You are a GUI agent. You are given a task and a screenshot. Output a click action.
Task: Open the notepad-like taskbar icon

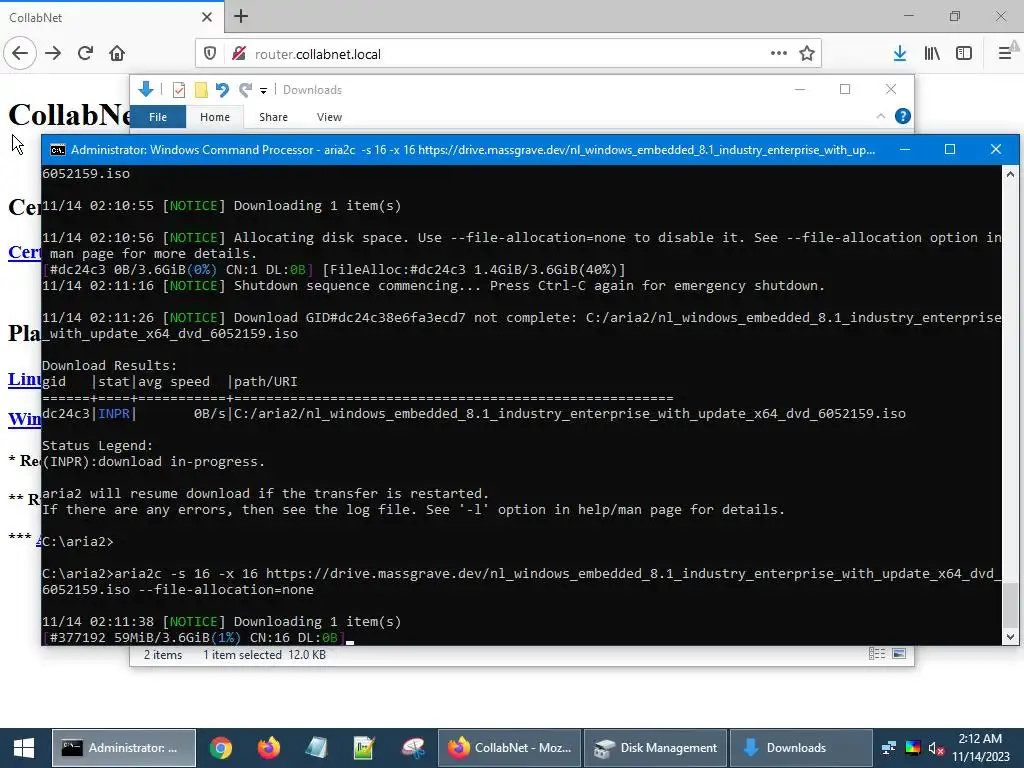point(316,748)
